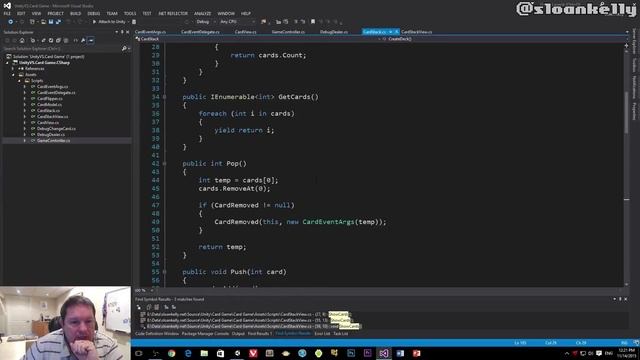Viewport: 640px width, 360px height.
Task: Open the Properties side tab on right edge
Action: tap(634, 111)
